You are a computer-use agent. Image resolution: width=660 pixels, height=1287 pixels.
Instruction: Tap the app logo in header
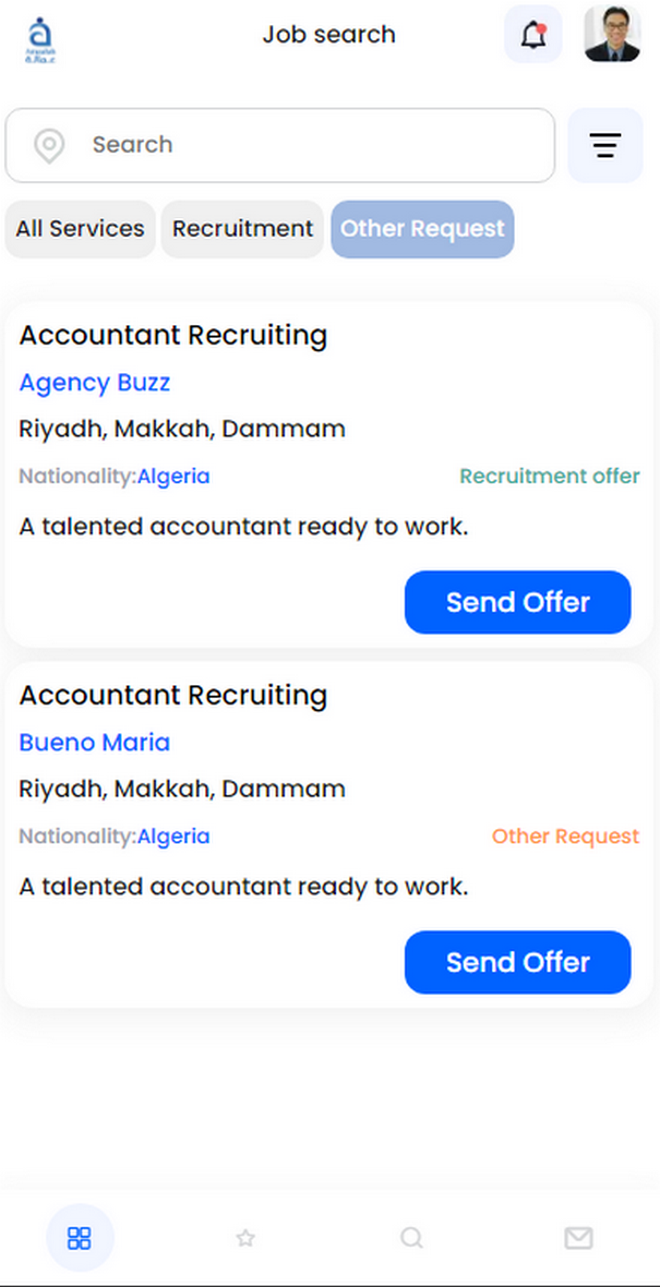click(x=41, y=40)
